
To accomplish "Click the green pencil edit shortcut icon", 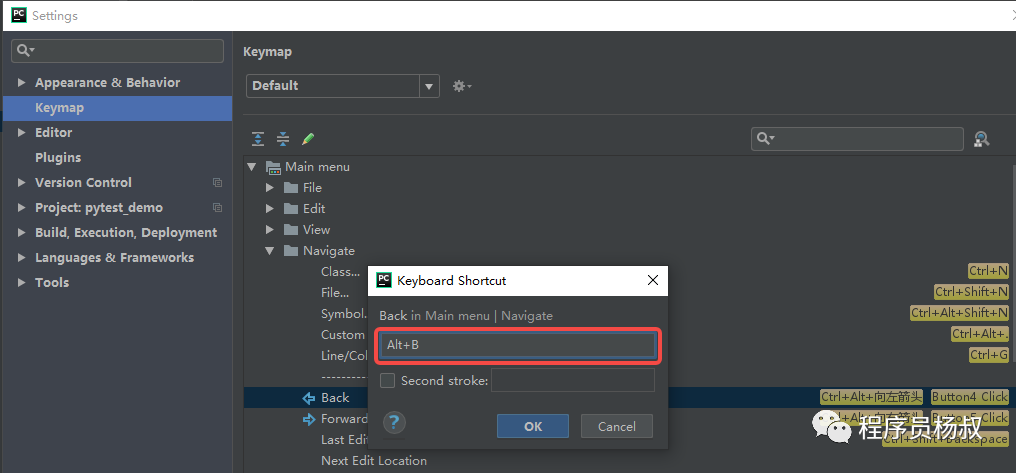I will click(x=308, y=139).
